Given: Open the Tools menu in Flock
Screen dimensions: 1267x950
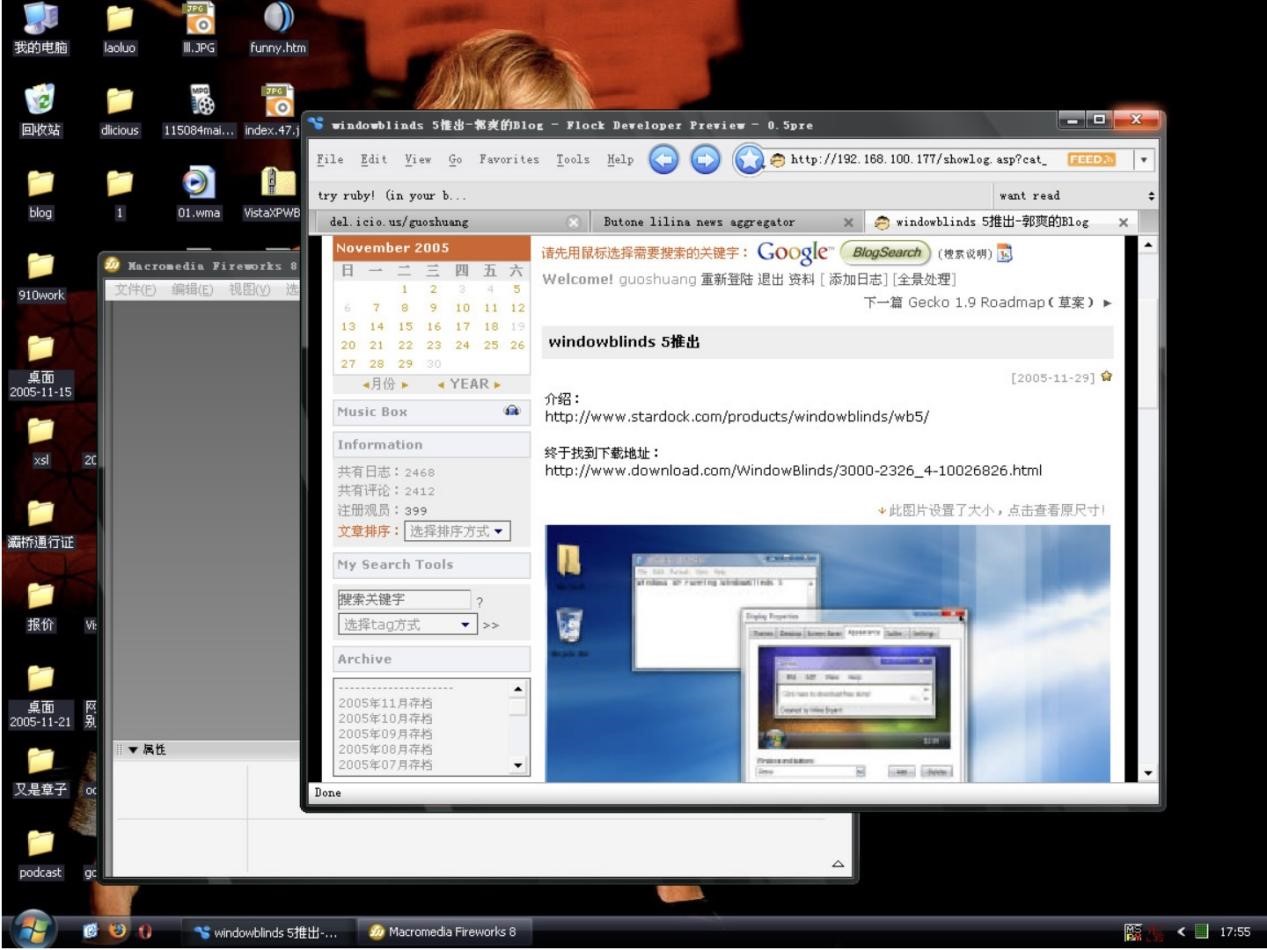Looking at the screenshot, I should pos(572,159).
